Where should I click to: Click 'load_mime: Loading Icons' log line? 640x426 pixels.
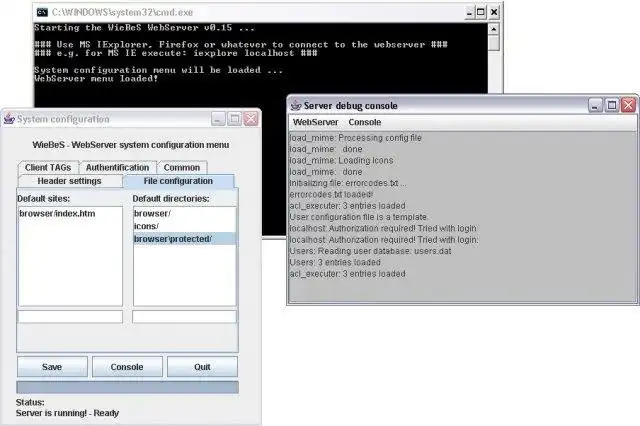341,160
